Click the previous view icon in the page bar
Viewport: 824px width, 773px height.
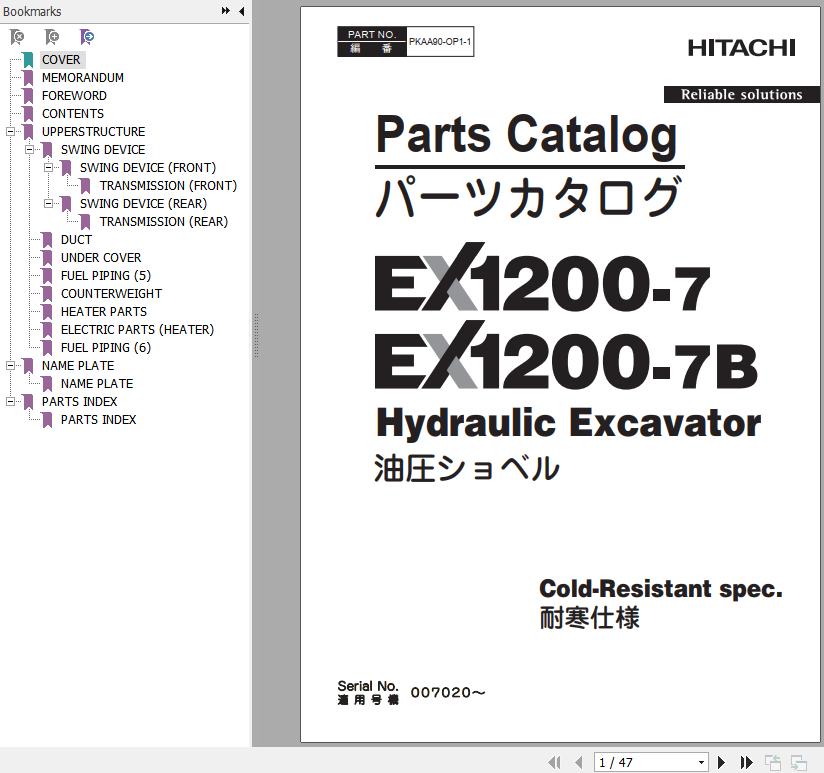[x=772, y=762]
